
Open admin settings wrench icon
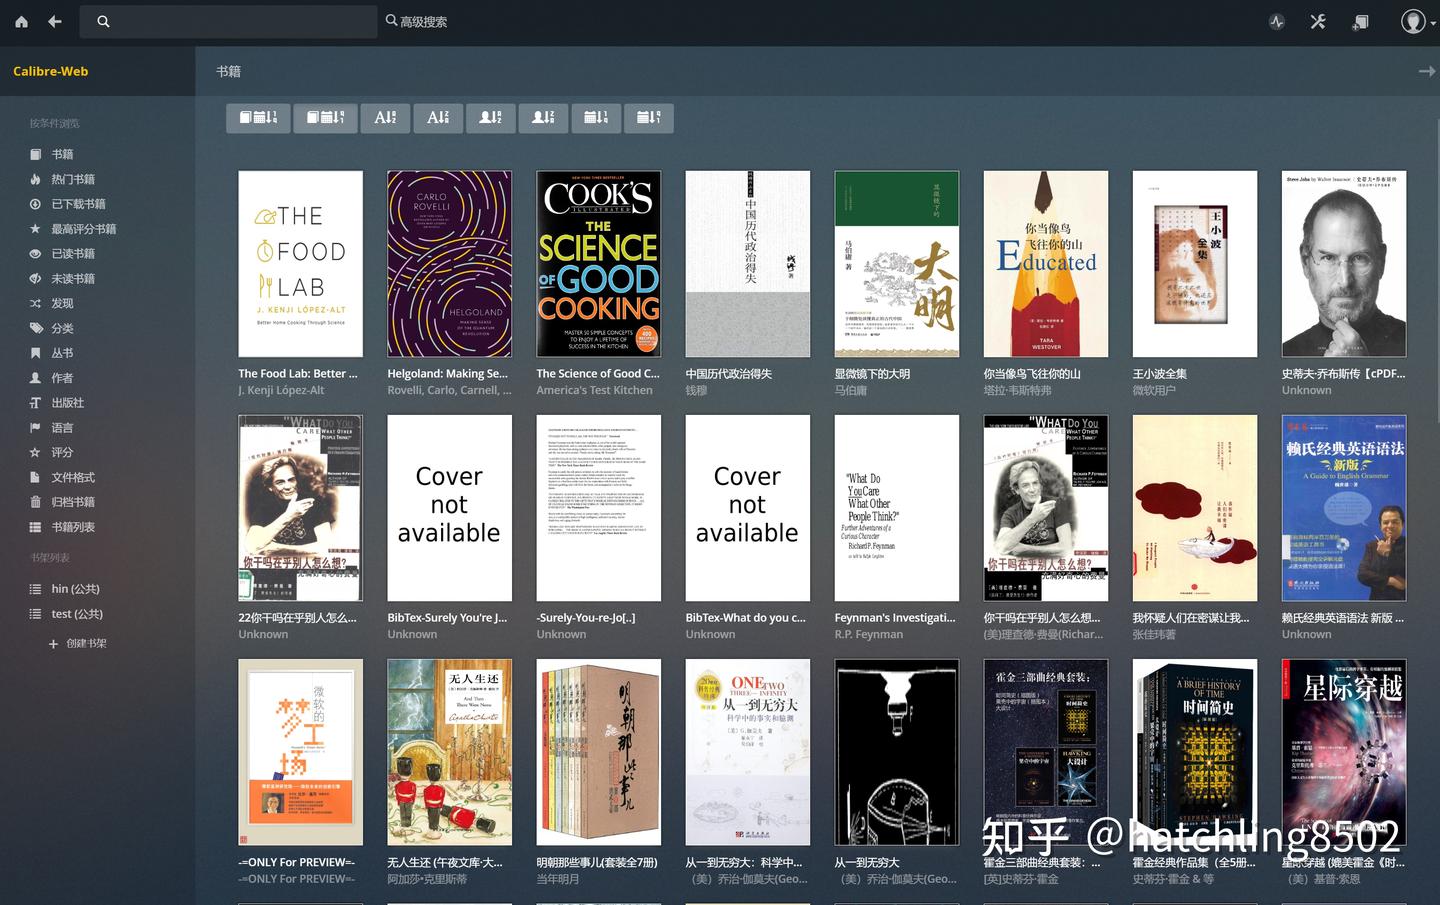1318,21
